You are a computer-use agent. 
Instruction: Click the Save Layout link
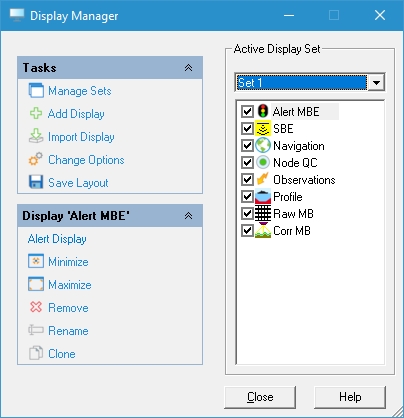click(x=78, y=182)
